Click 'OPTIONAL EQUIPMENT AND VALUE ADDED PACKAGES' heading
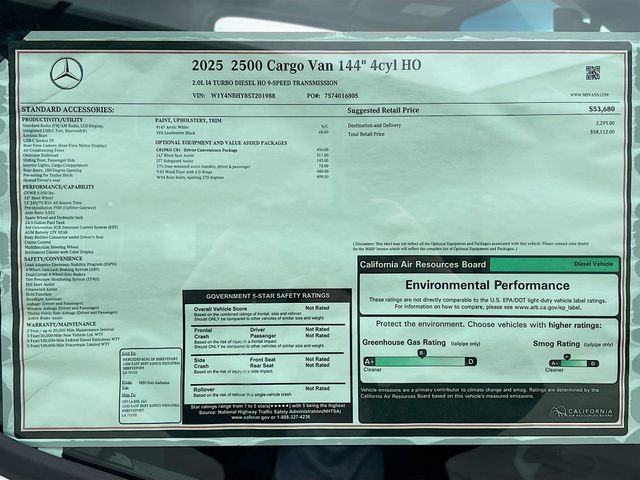 (x=221, y=143)
